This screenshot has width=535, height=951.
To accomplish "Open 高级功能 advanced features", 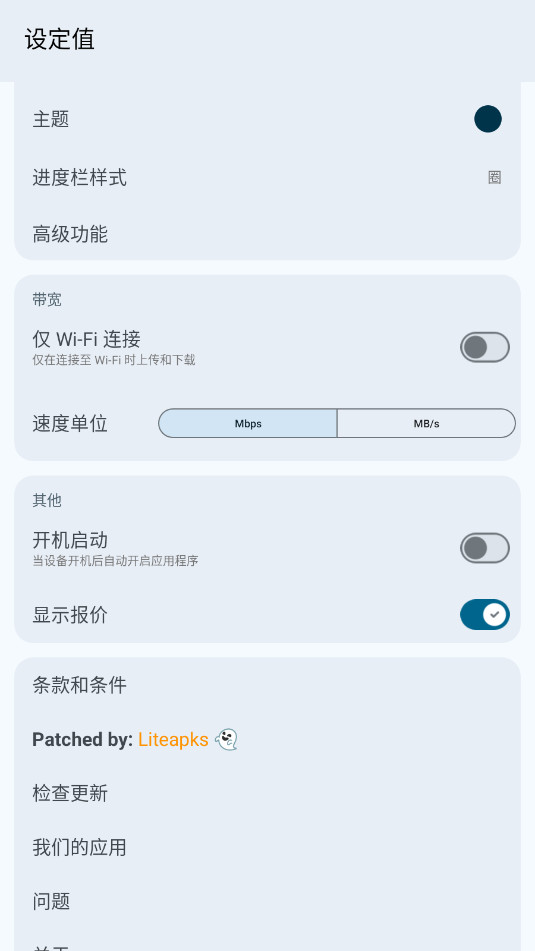I will (267, 234).
